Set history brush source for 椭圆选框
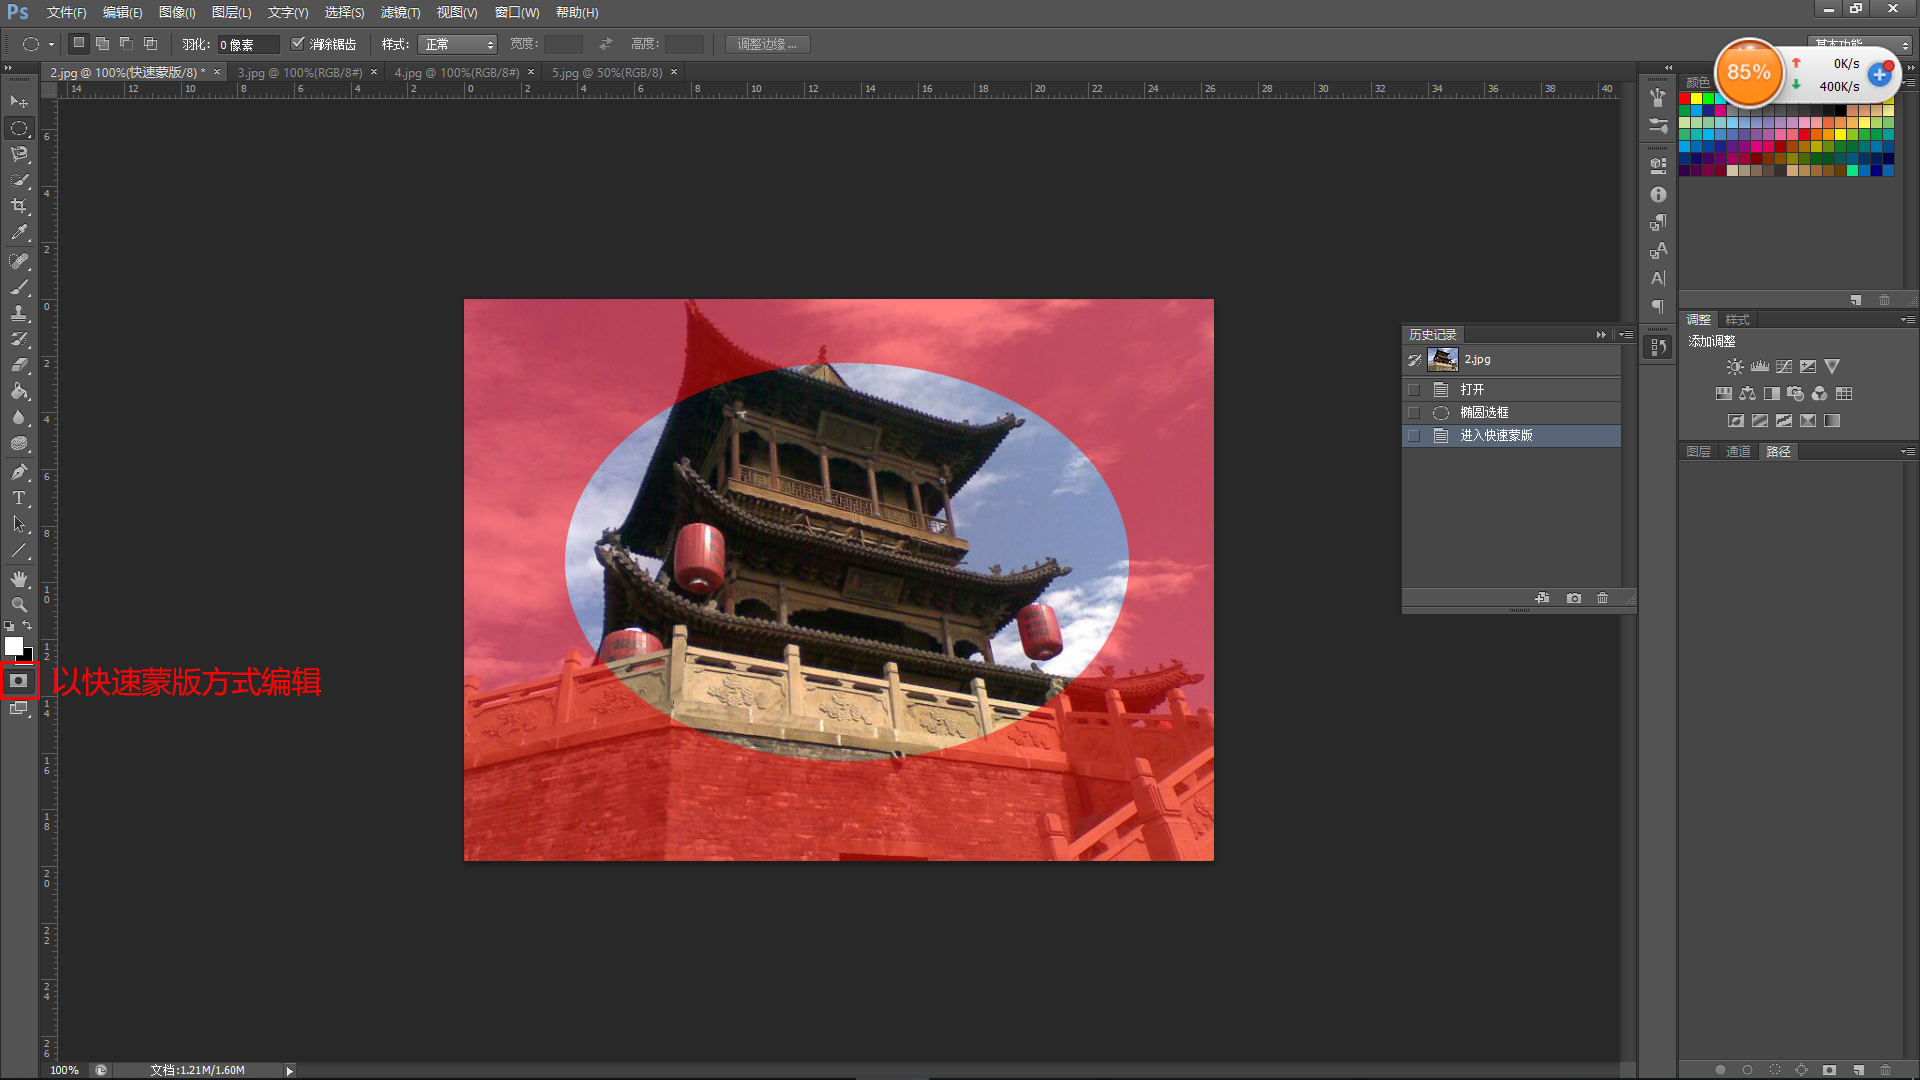Image resolution: width=1920 pixels, height=1080 pixels. click(x=1413, y=413)
